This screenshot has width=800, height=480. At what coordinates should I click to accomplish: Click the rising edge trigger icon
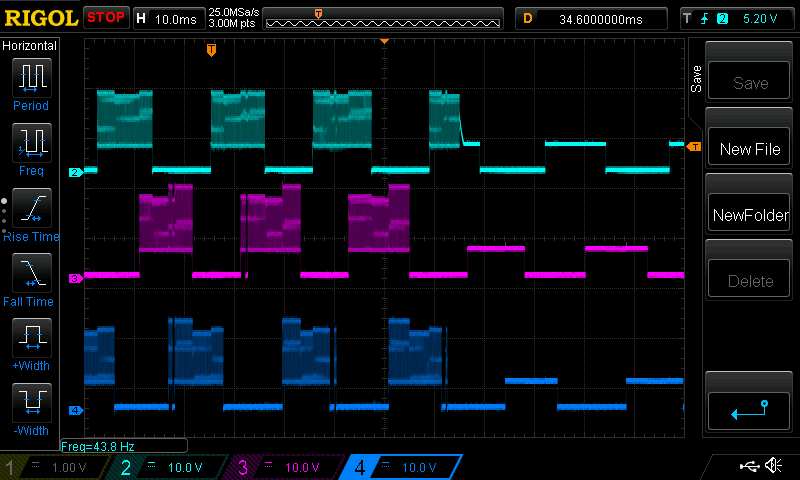click(704, 19)
